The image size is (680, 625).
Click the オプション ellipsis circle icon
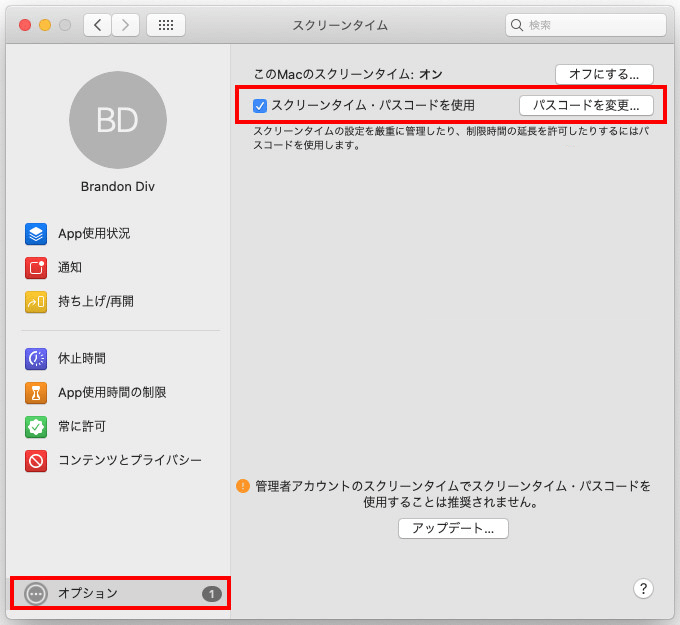[36, 593]
